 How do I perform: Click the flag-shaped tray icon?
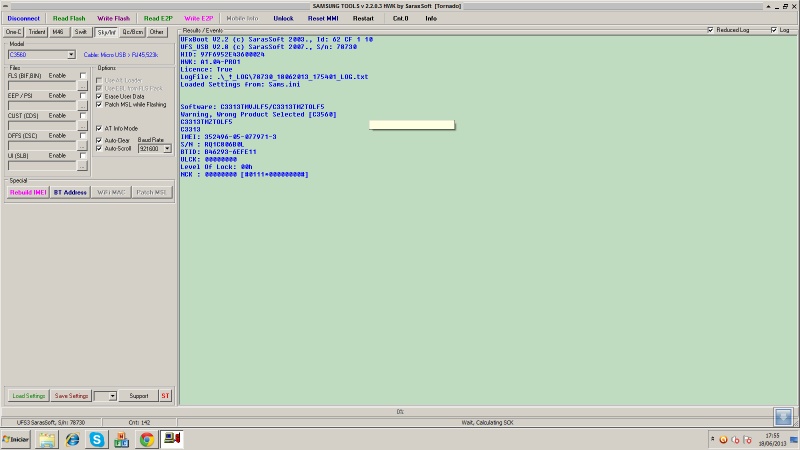coord(747,440)
